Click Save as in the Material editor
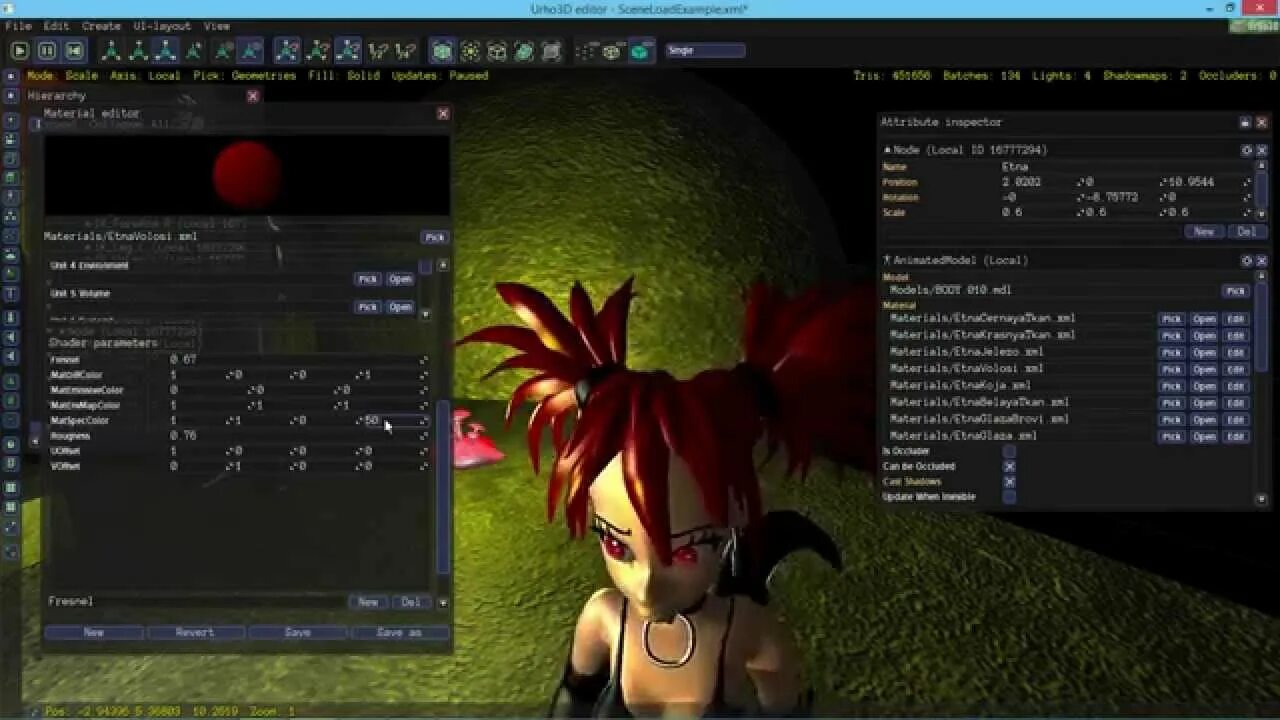Image resolution: width=1280 pixels, height=720 pixels. pos(399,633)
